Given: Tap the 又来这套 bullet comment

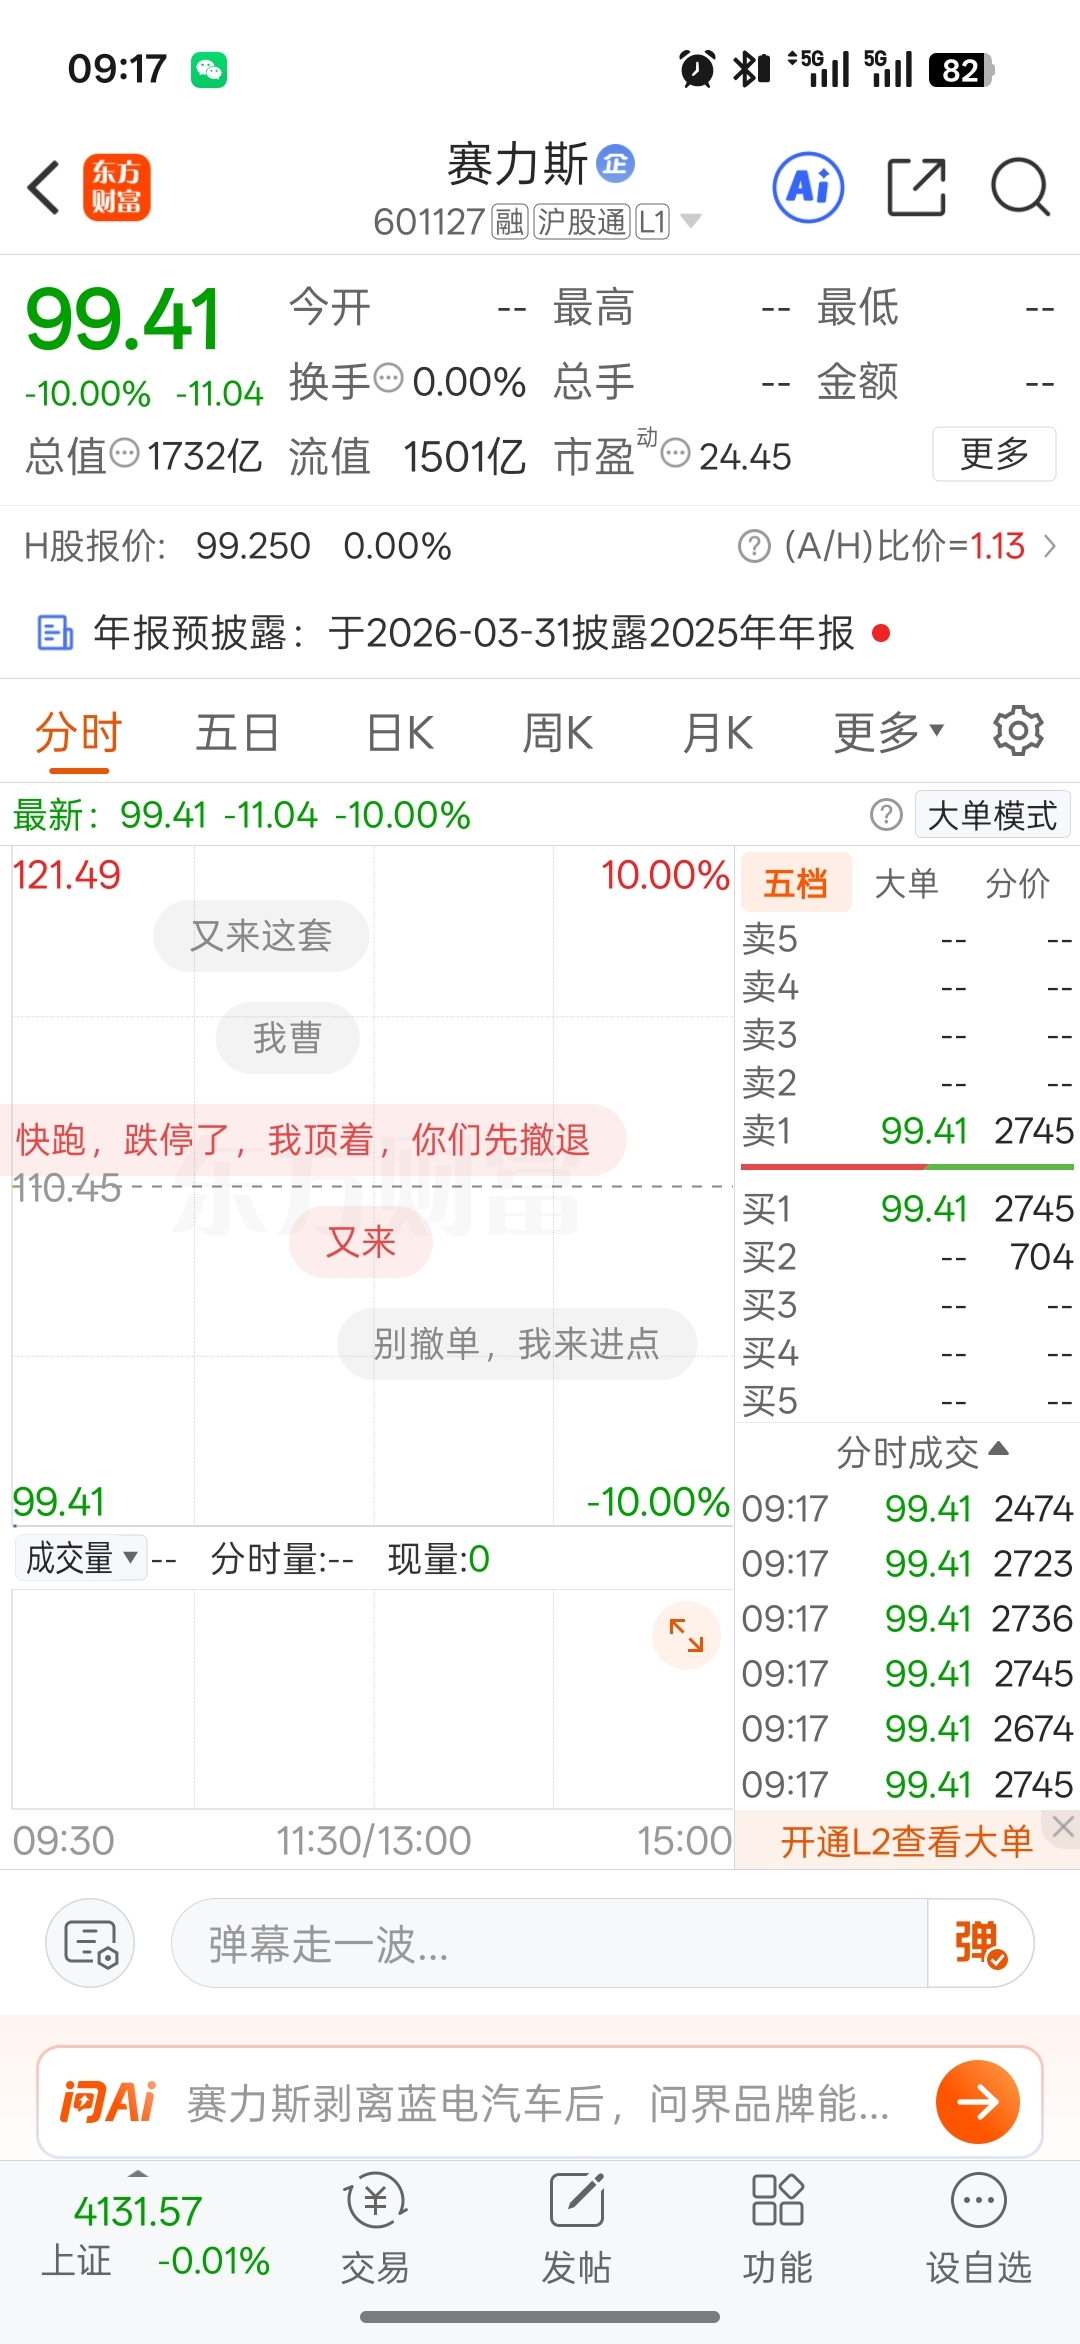Looking at the screenshot, I should coord(261,936).
